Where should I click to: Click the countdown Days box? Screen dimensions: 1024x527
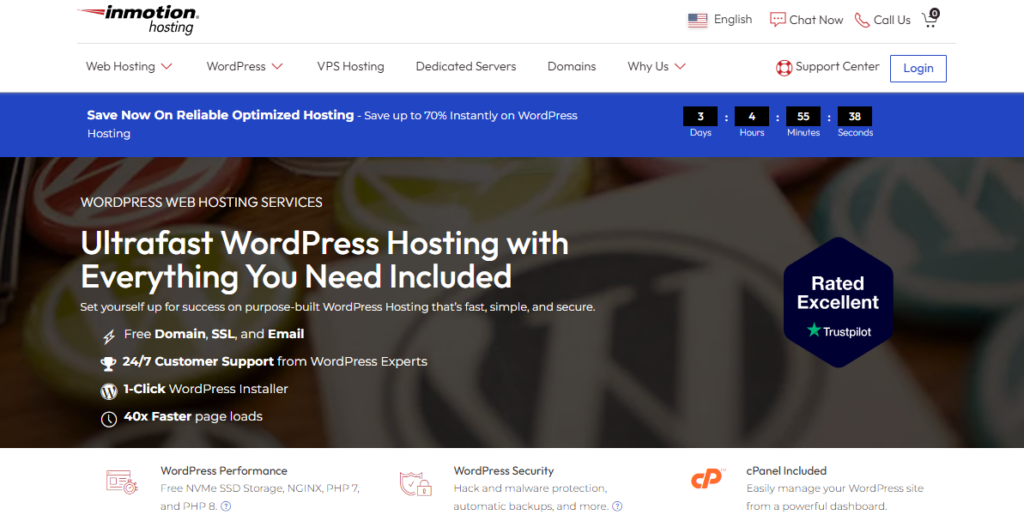point(700,116)
